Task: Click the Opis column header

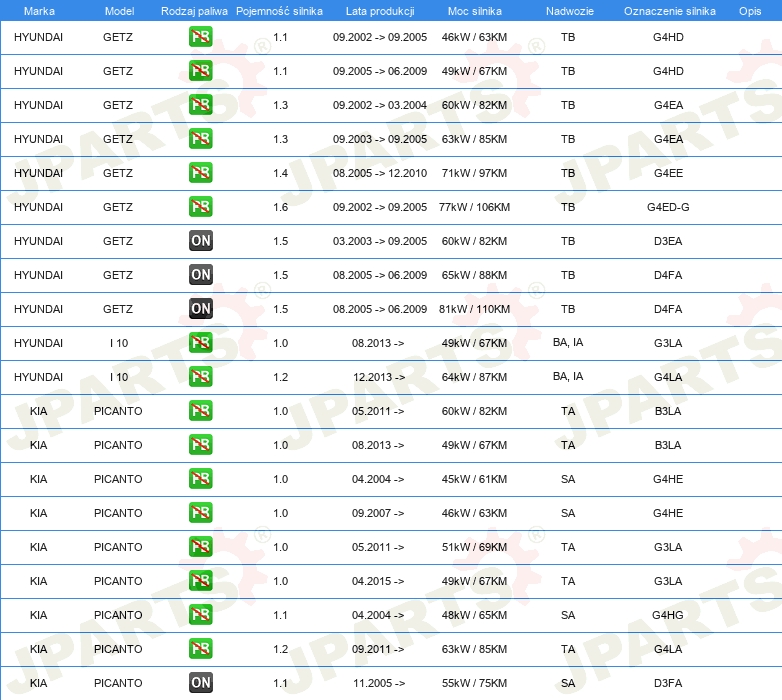Action: (x=750, y=11)
